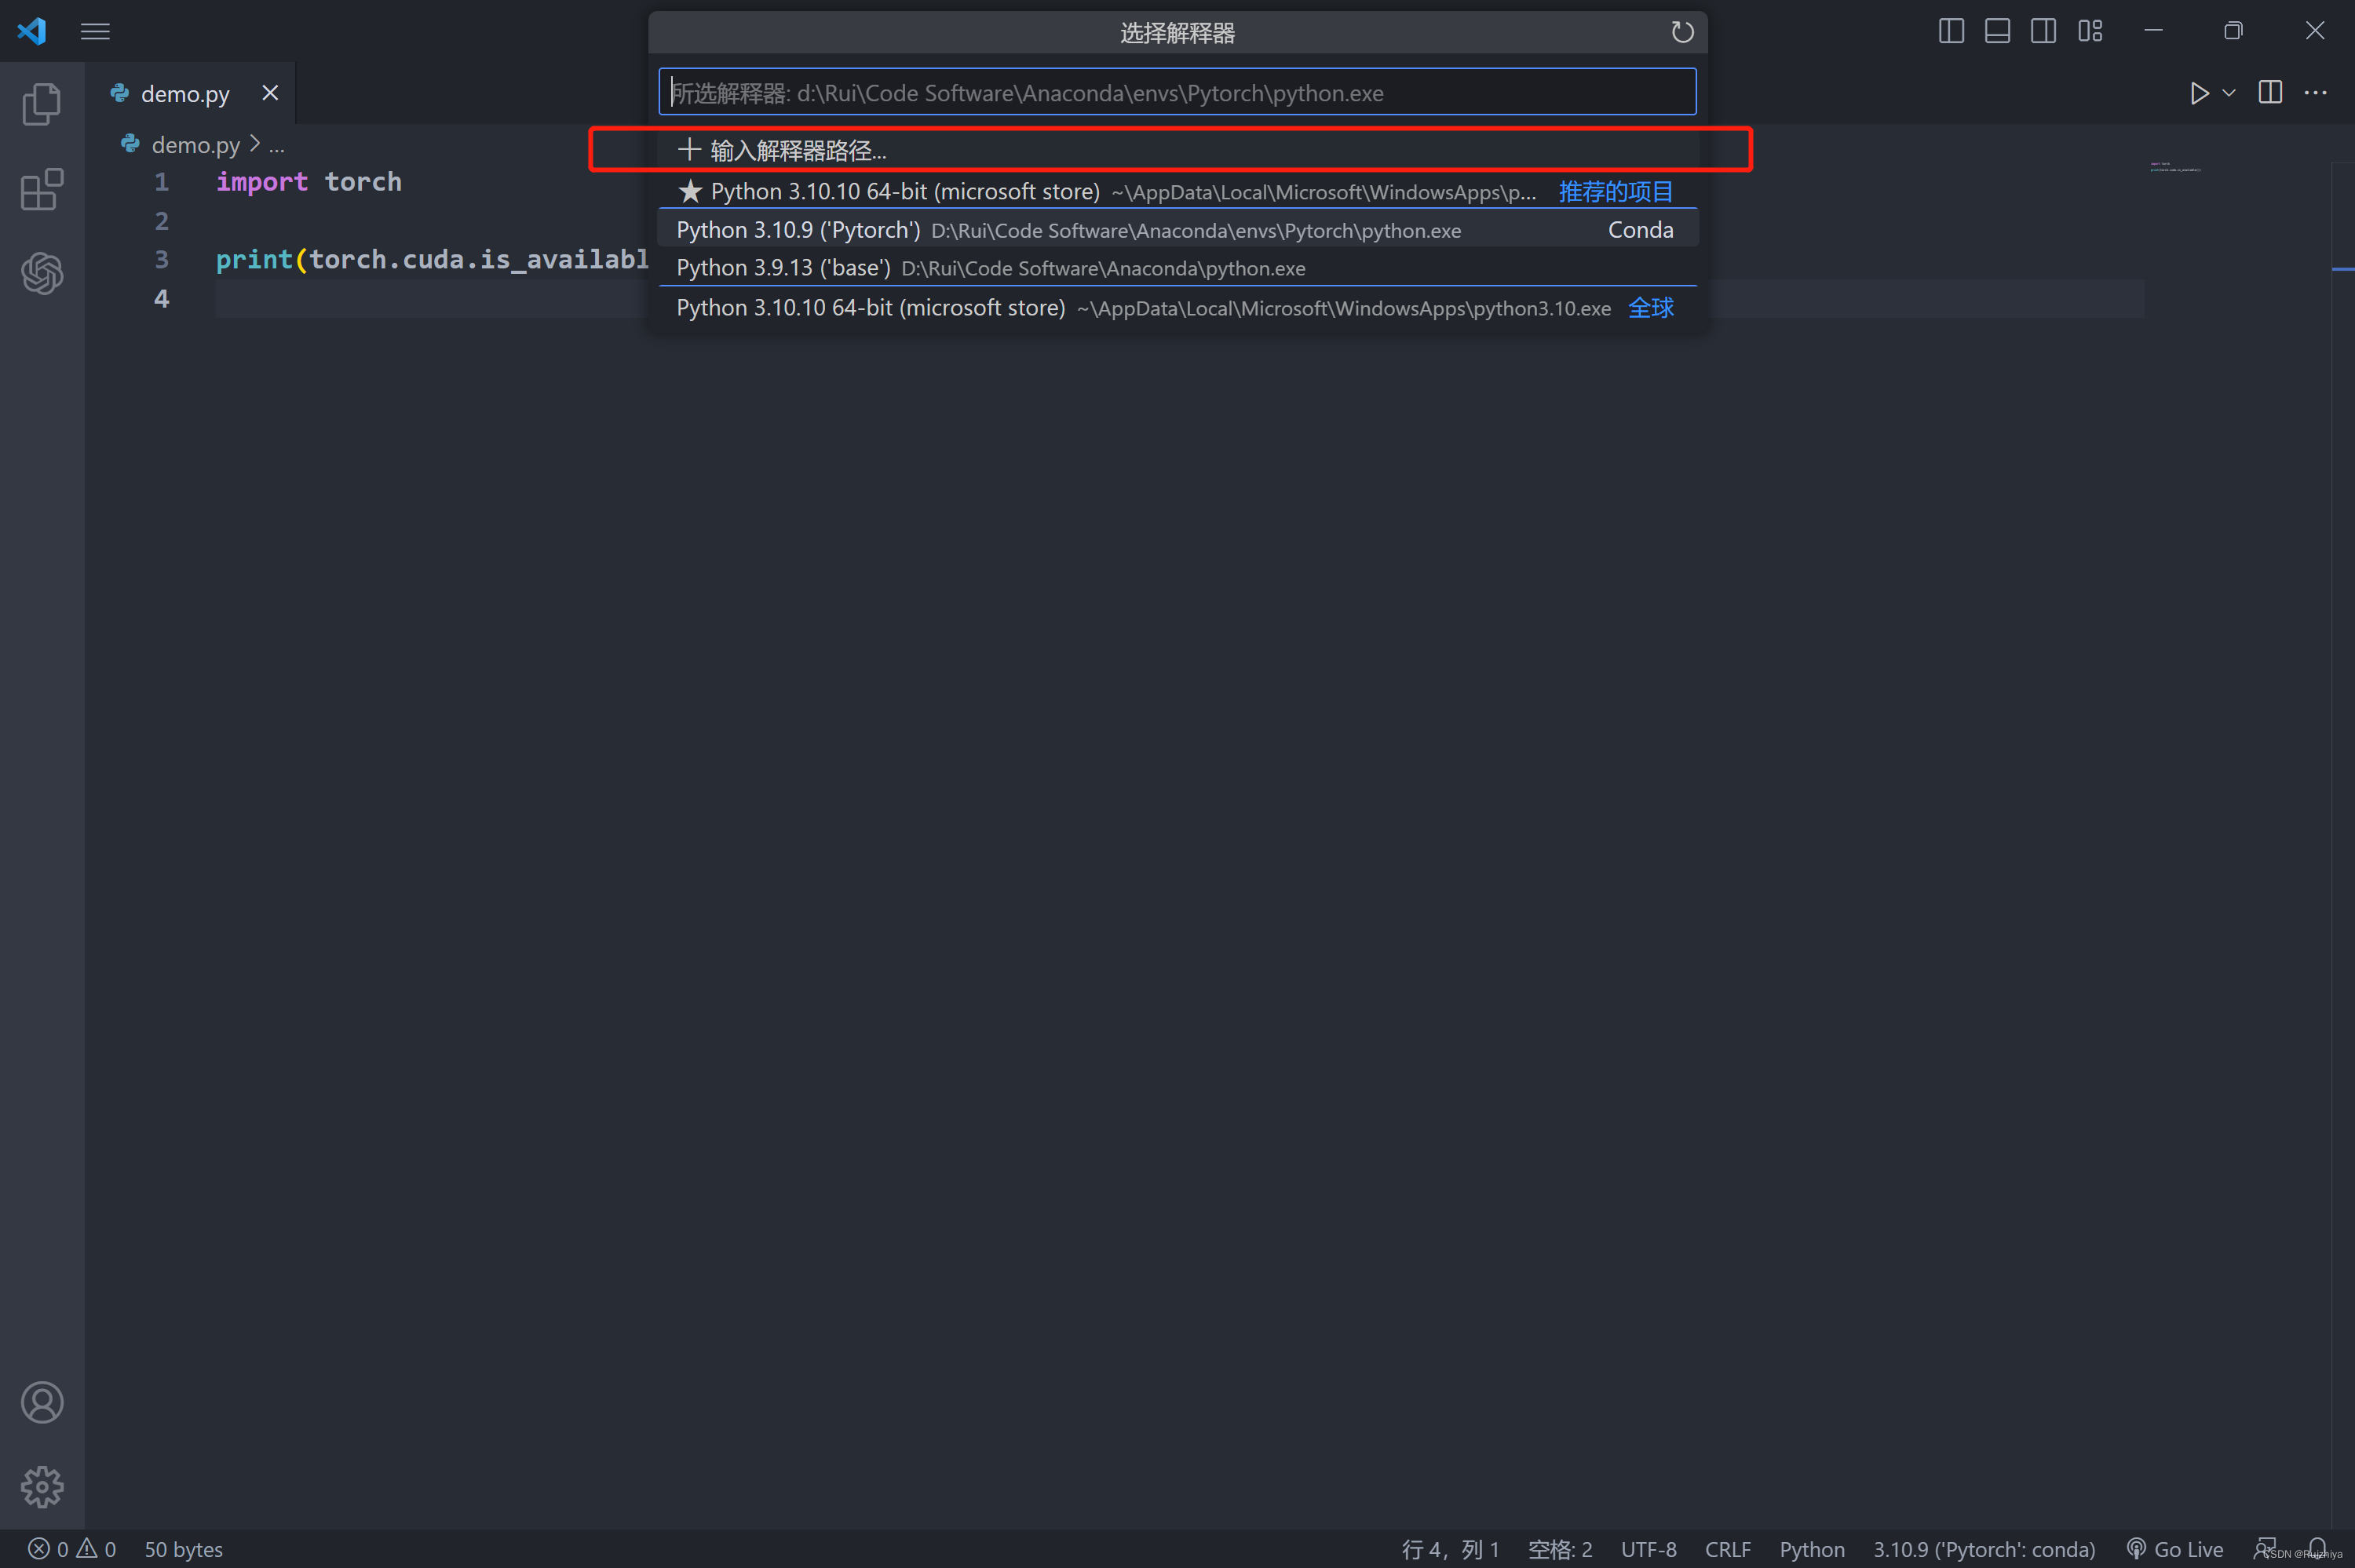Change indentation via 空格: 2
Screen dimensions: 2355x1568
[x=1560, y=1549]
